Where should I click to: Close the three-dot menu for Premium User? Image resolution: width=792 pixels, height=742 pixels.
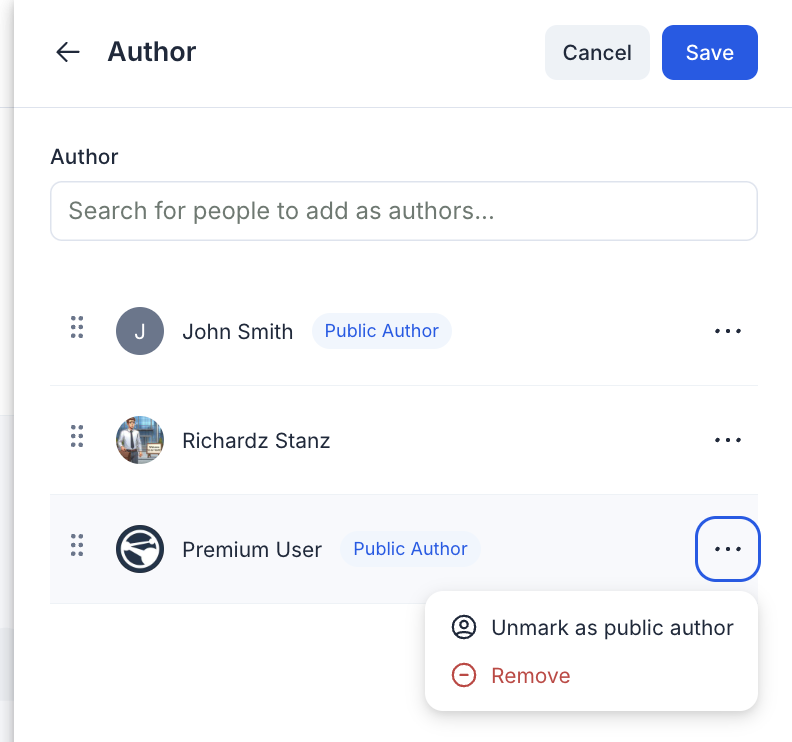[728, 549]
